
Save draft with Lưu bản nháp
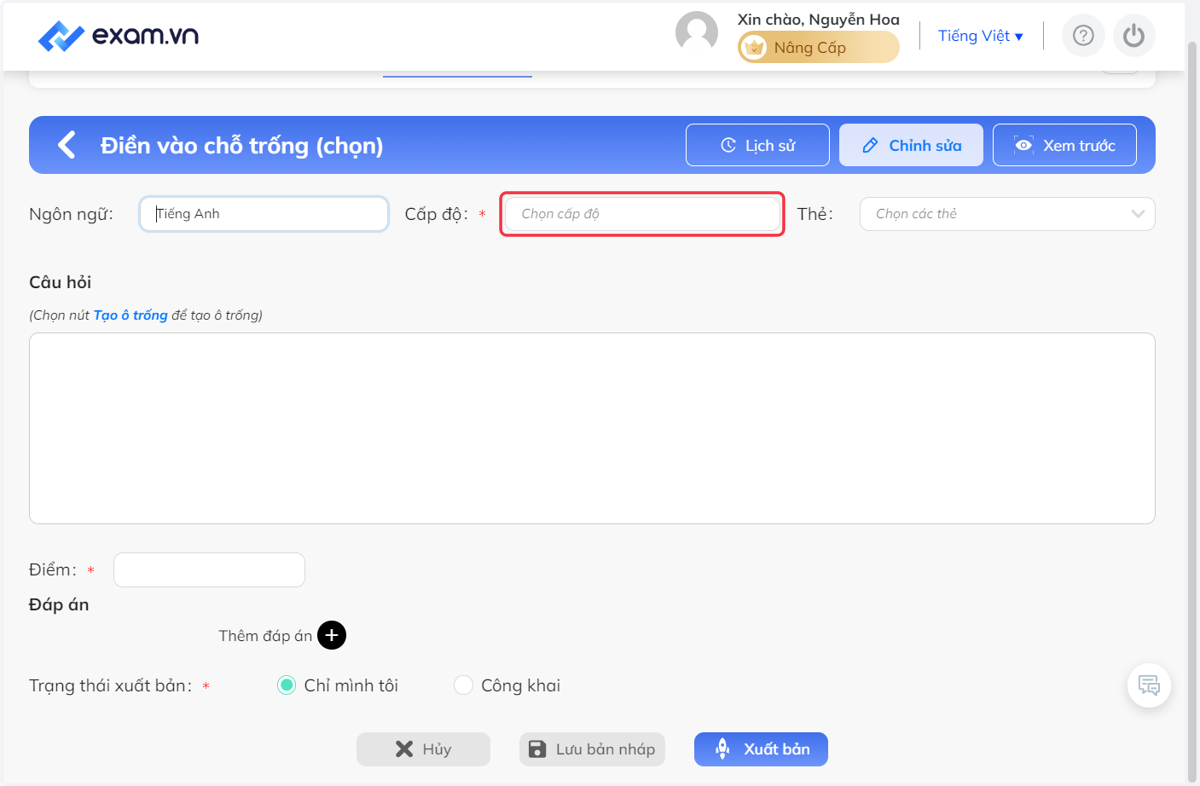[592, 749]
